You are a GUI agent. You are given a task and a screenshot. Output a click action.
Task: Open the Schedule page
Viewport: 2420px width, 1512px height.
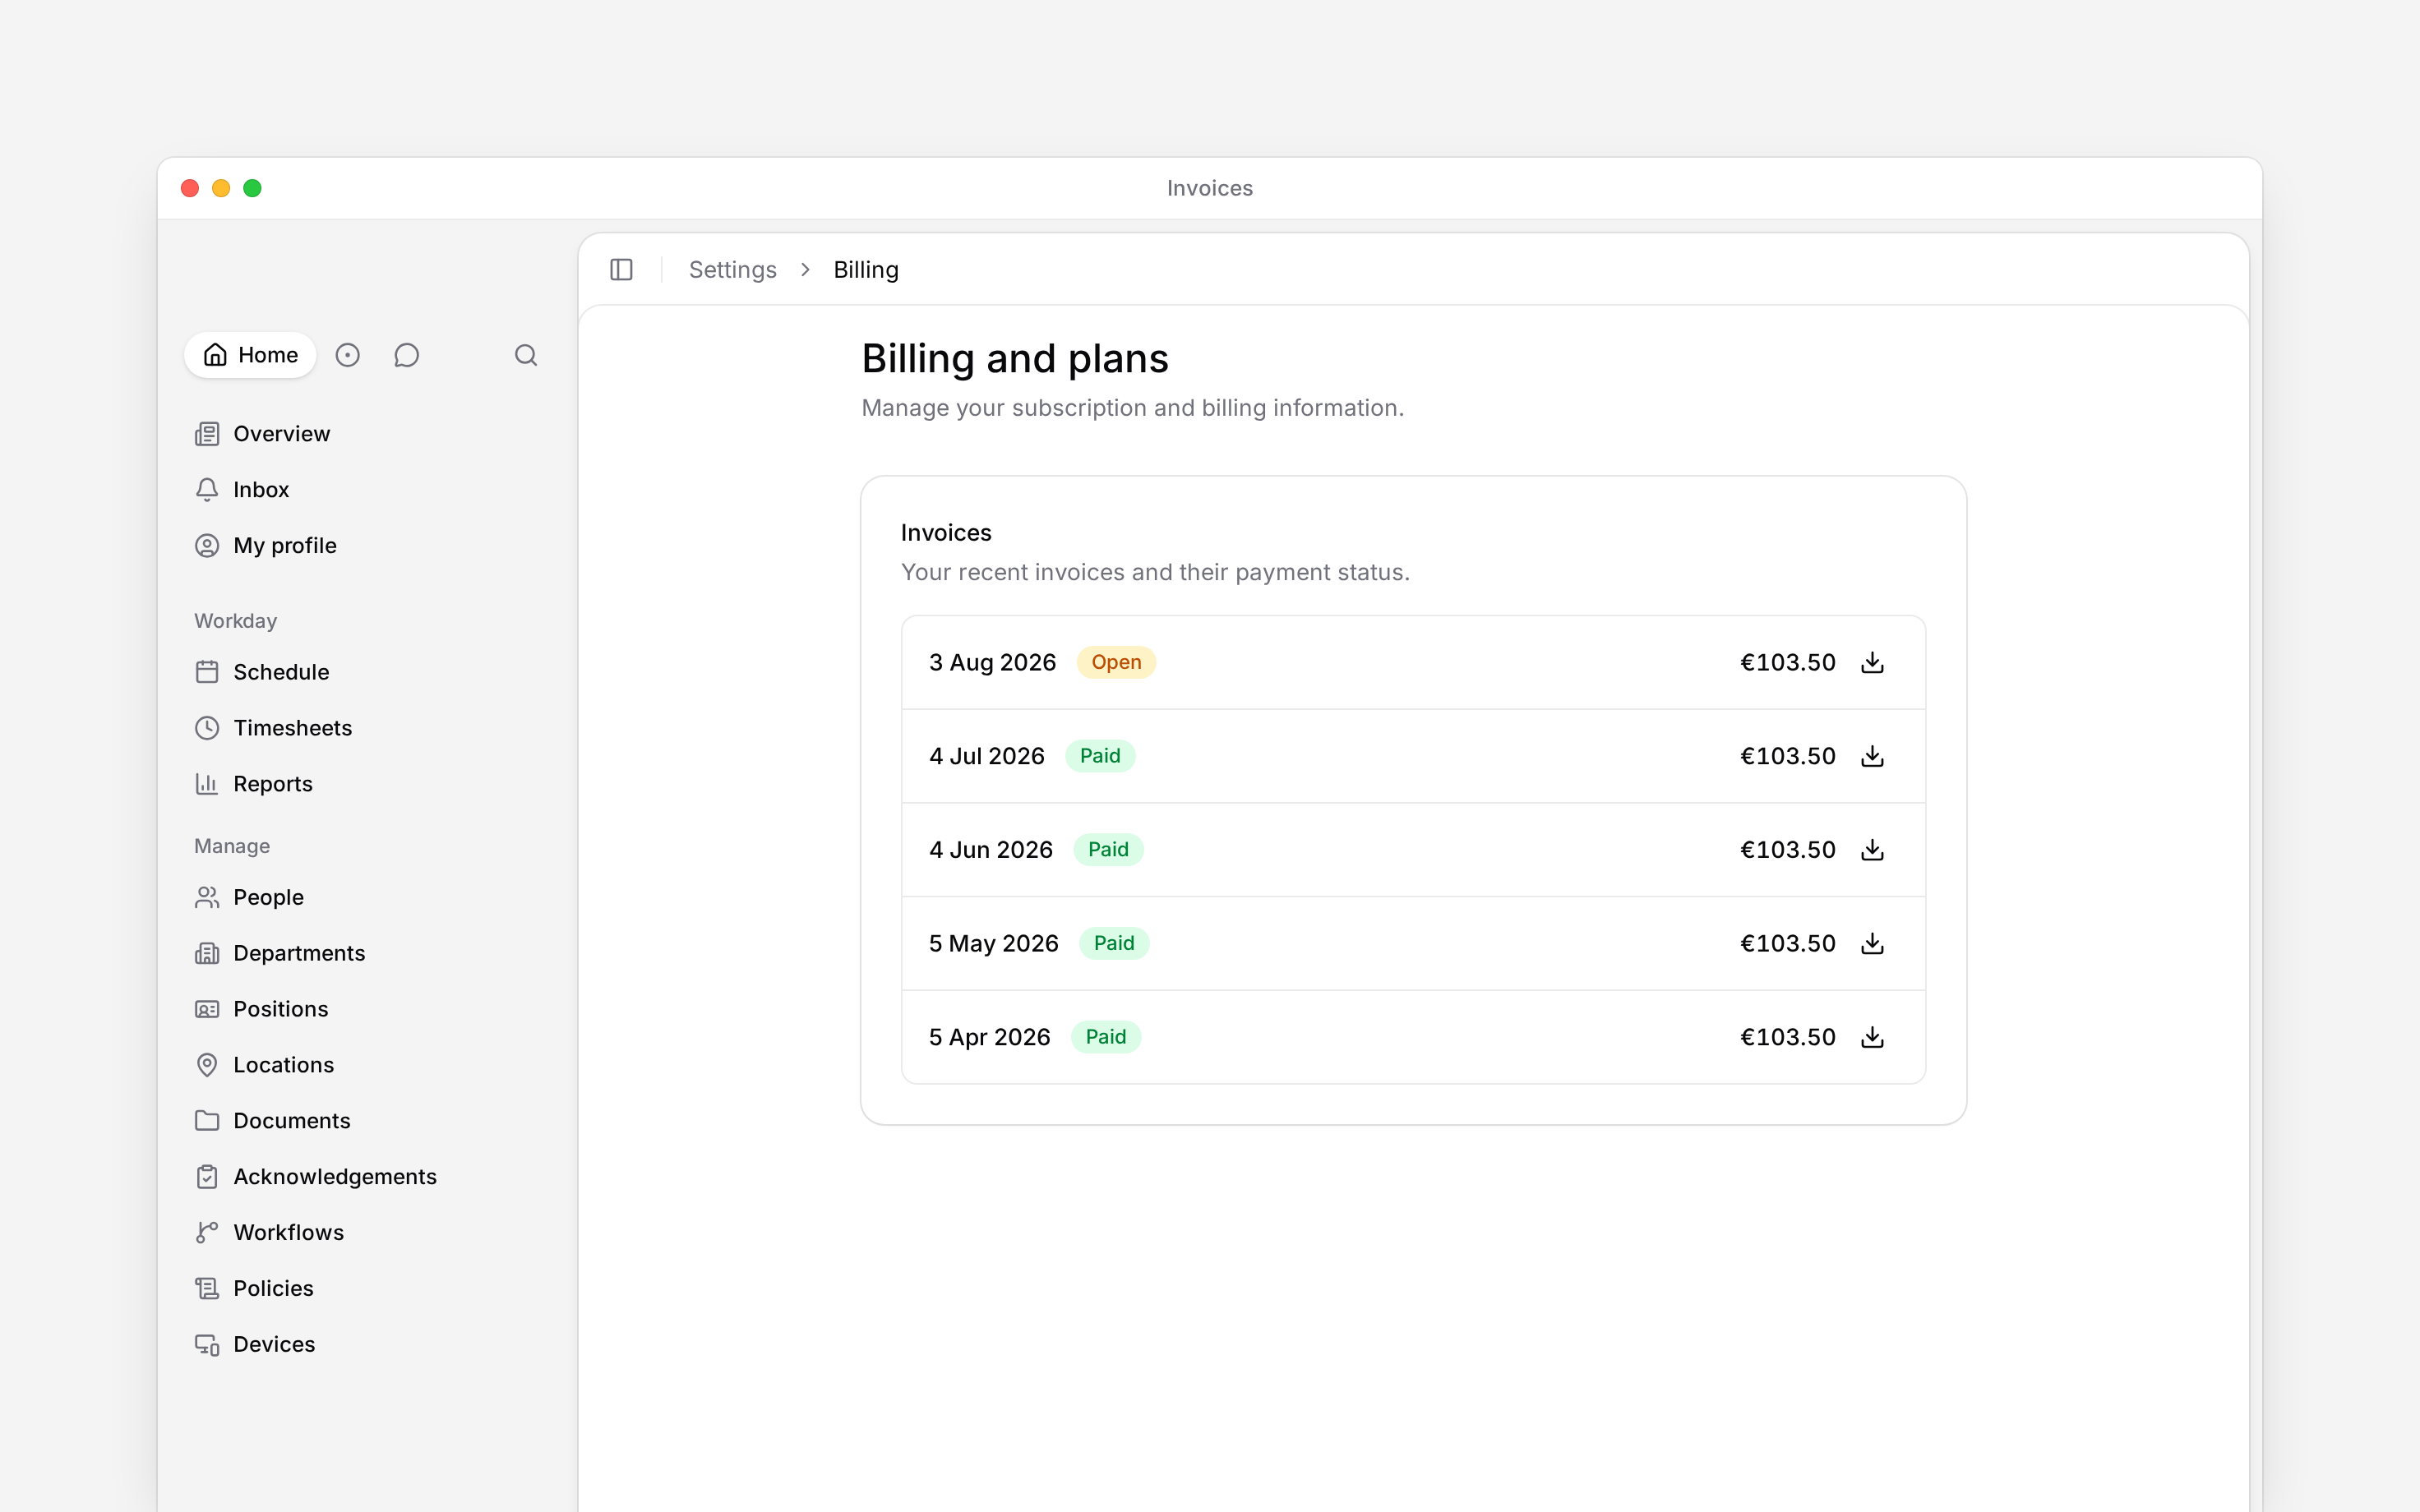click(x=368, y=672)
